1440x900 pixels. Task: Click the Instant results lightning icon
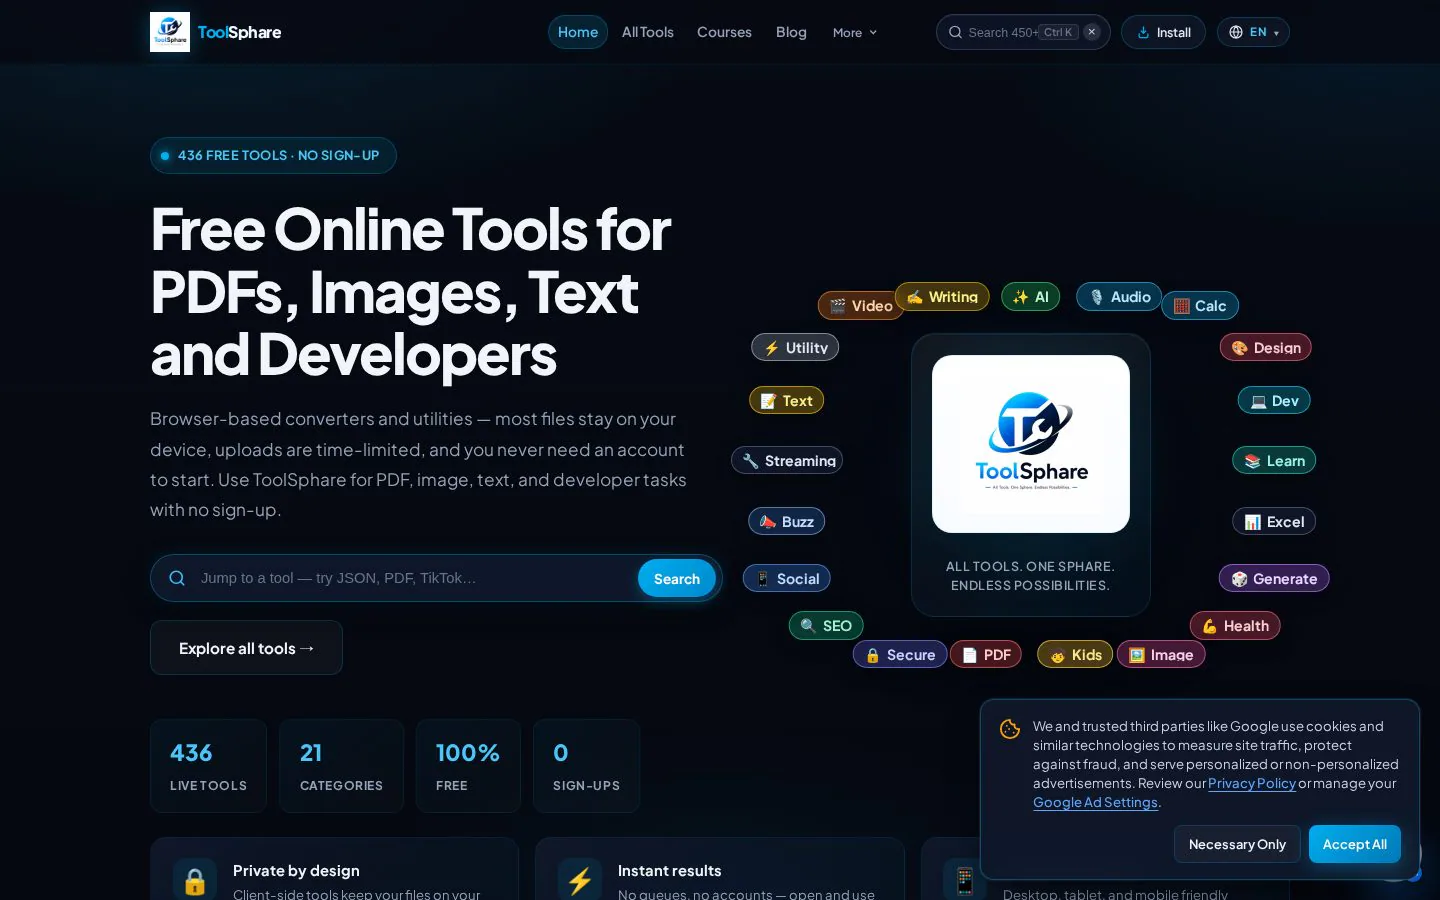pos(580,880)
